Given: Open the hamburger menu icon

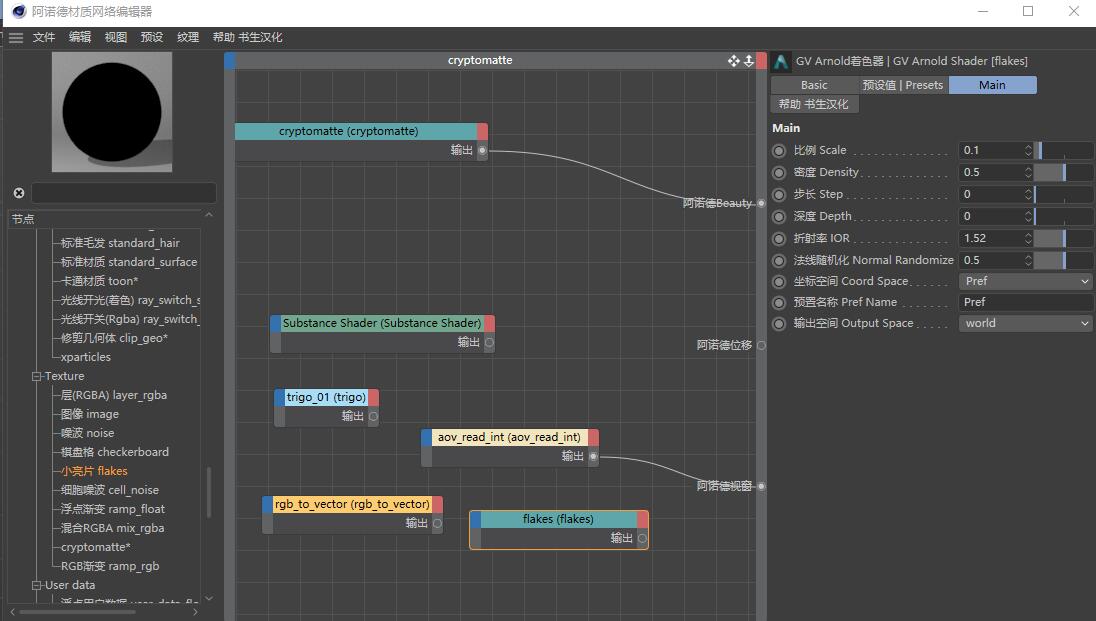Looking at the screenshot, I should pos(16,38).
